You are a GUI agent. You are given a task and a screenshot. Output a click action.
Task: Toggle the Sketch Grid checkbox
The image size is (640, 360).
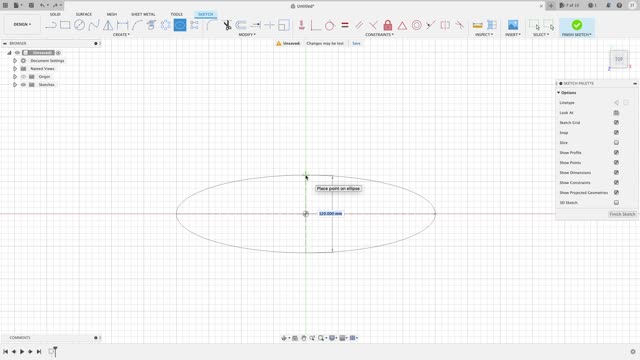coord(616,122)
